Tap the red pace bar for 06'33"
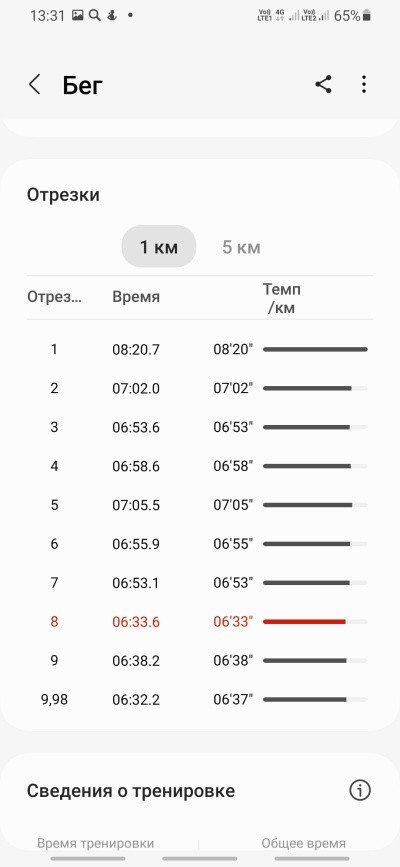The width and height of the screenshot is (400, 867). click(x=304, y=621)
